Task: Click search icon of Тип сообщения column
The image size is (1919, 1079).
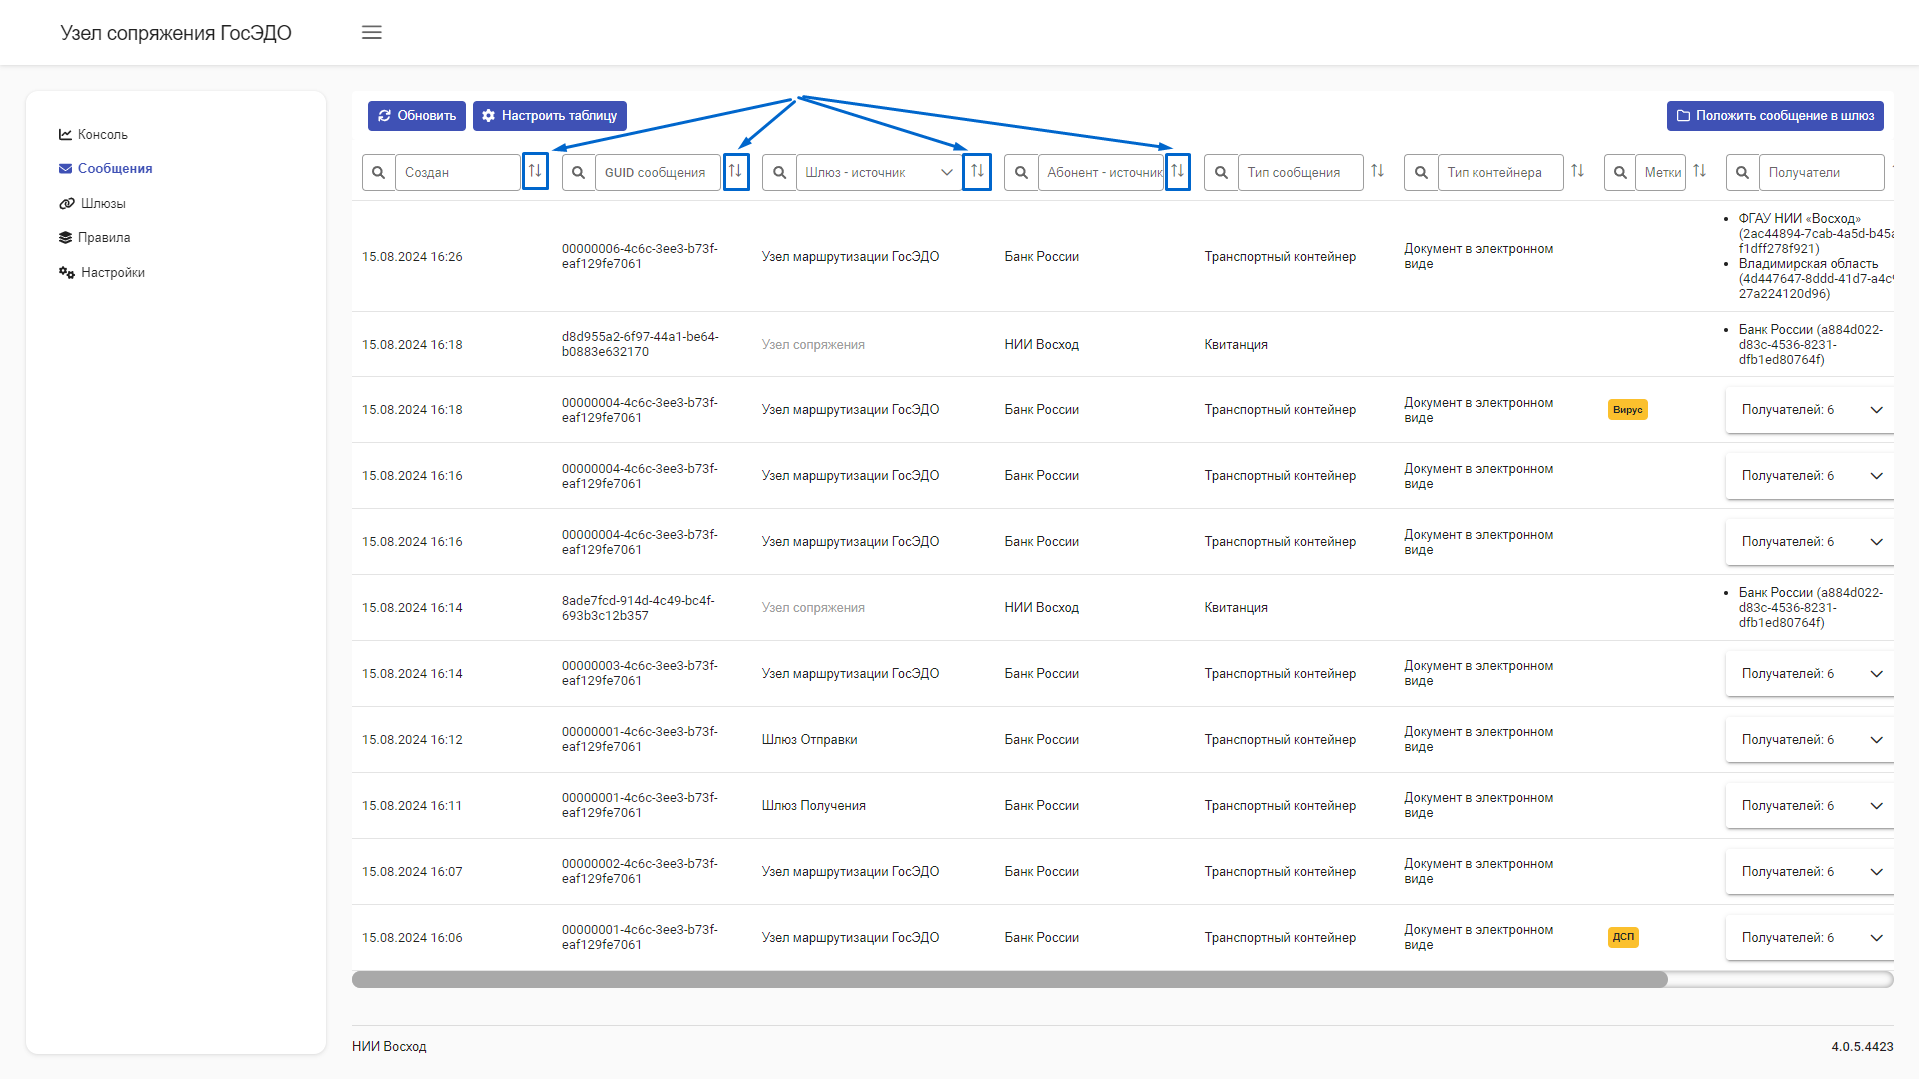Action: (x=1221, y=172)
